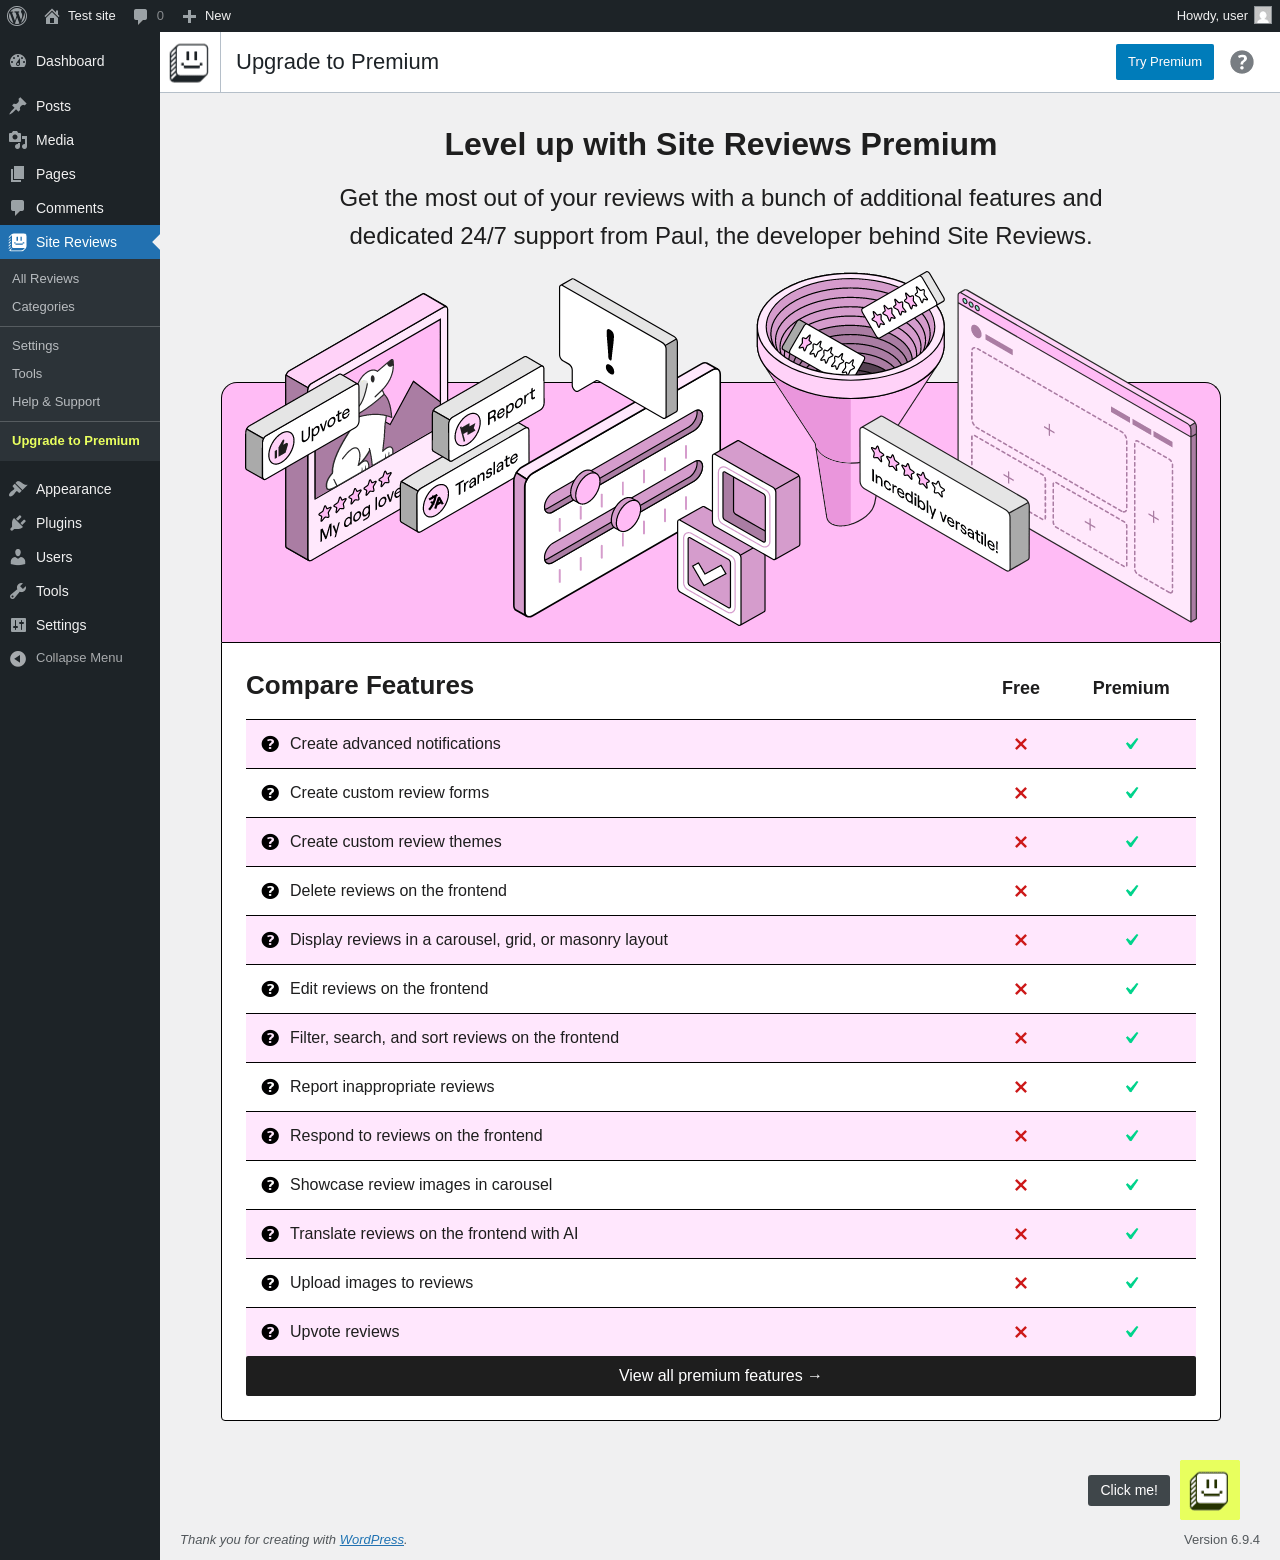1280x1560 pixels.
Task: Open Categories submenu item
Action: [x=80, y=307]
